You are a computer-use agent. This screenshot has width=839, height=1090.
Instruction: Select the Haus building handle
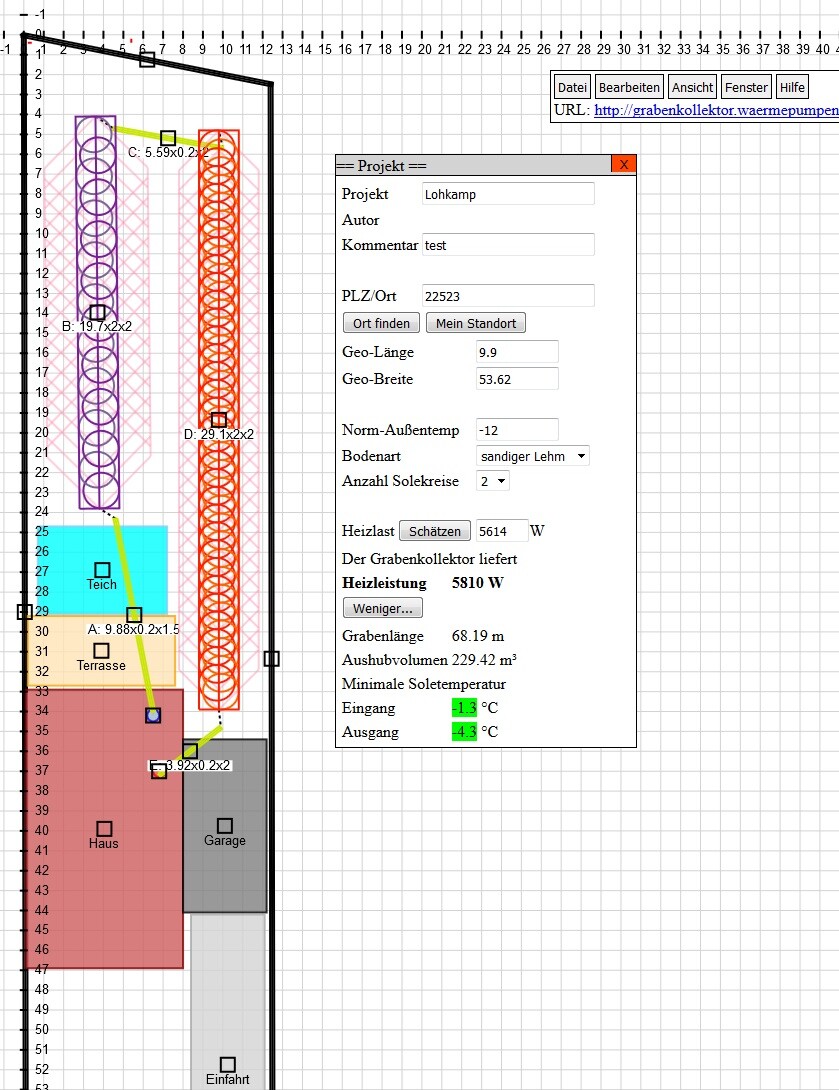(x=104, y=829)
